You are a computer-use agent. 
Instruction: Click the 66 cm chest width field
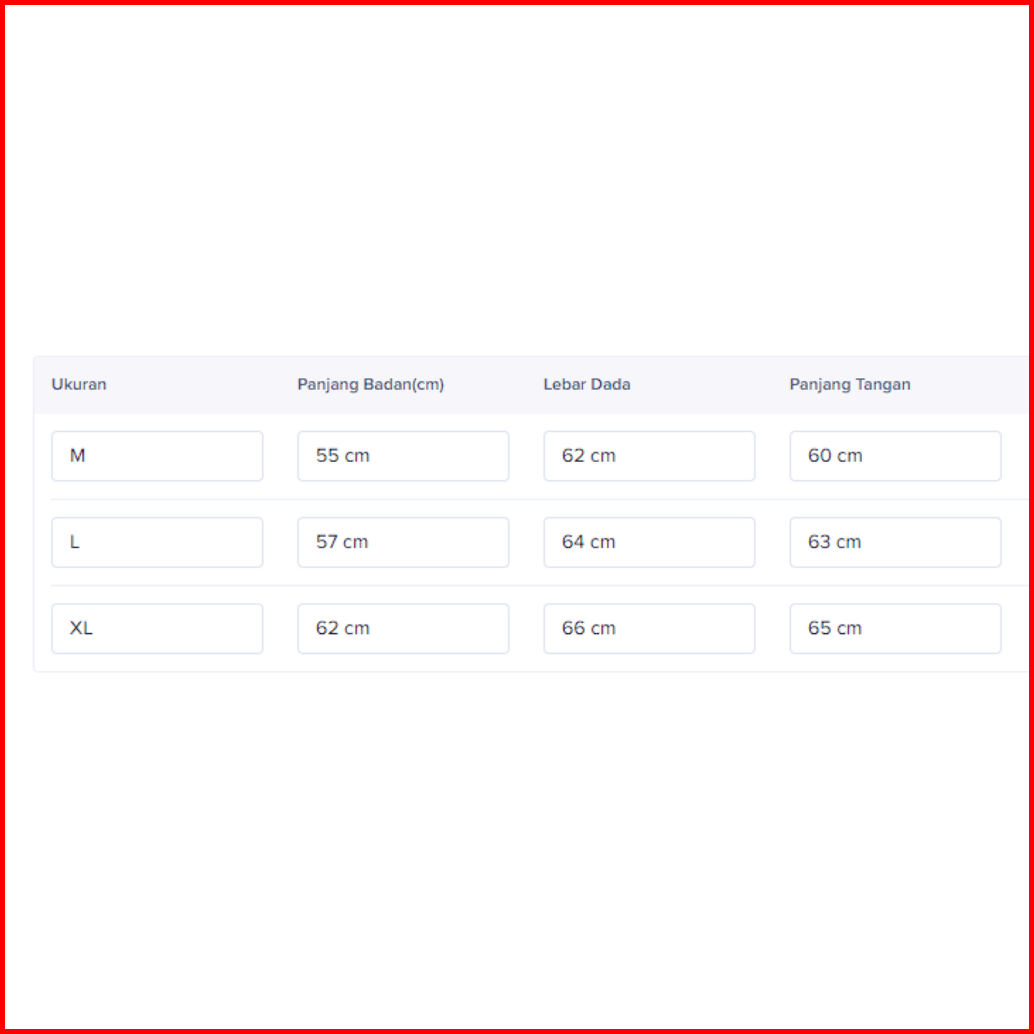(x=649, y=628)
